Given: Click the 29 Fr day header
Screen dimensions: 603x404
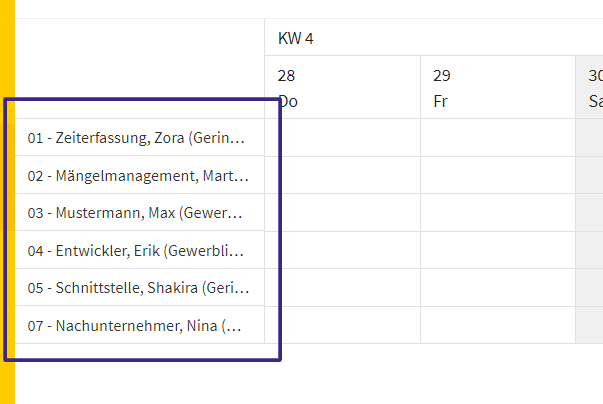Looking at the screenshot, I should point(498,87).
